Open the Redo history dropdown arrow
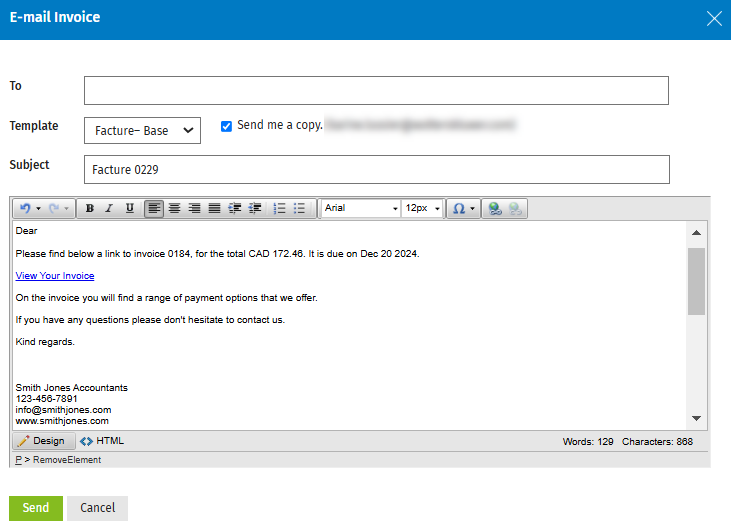The width and height of the screenshot is (731, 528). [x=67, y=208]
